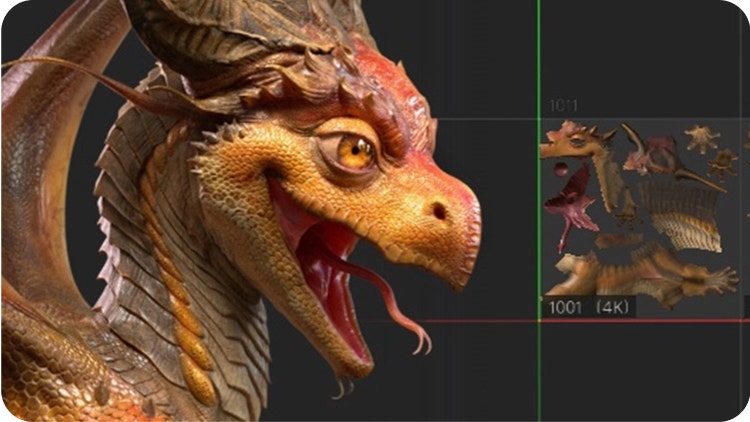The image size is (750, 422).
Task: Select the 1001 (4K) UV tile label
Action: click(x=589, y=307)
